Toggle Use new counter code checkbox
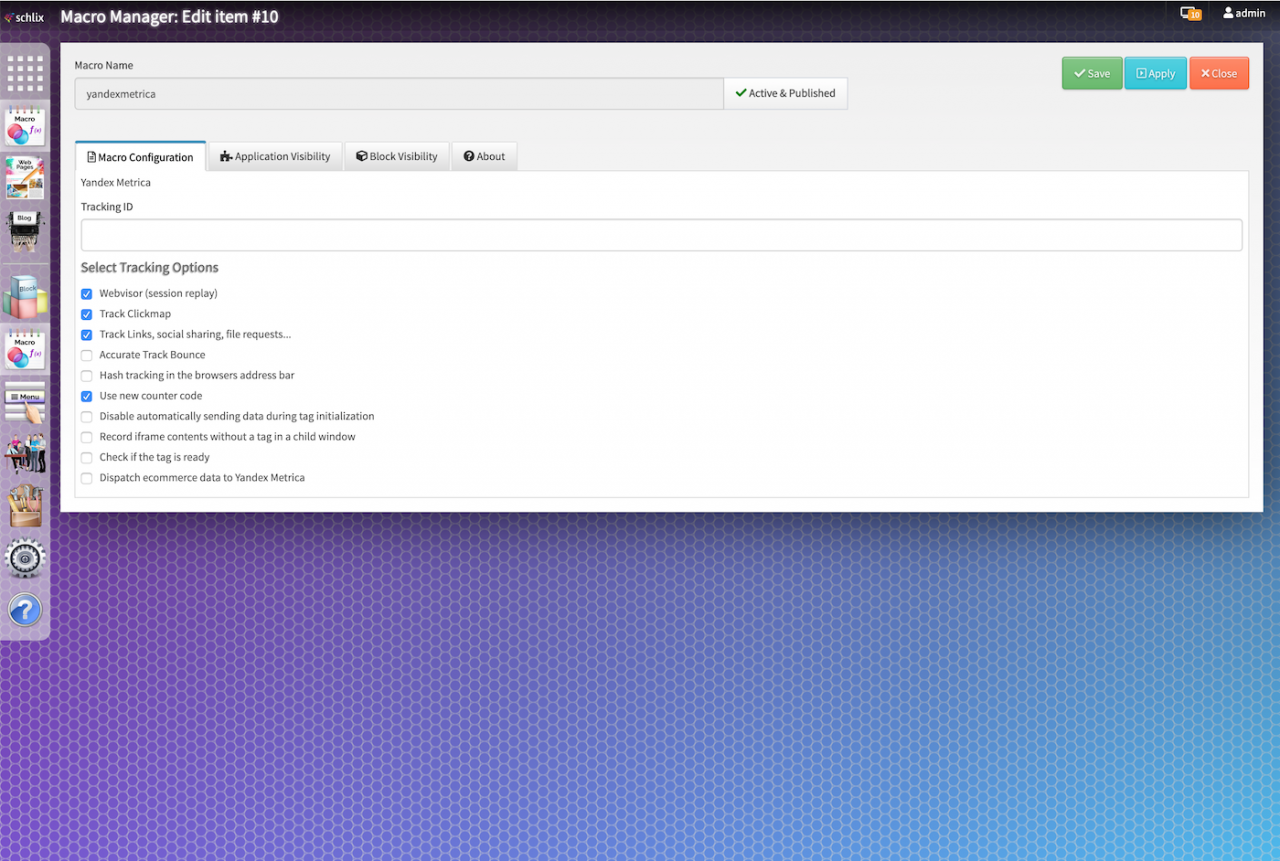 (x=87, y=396)
